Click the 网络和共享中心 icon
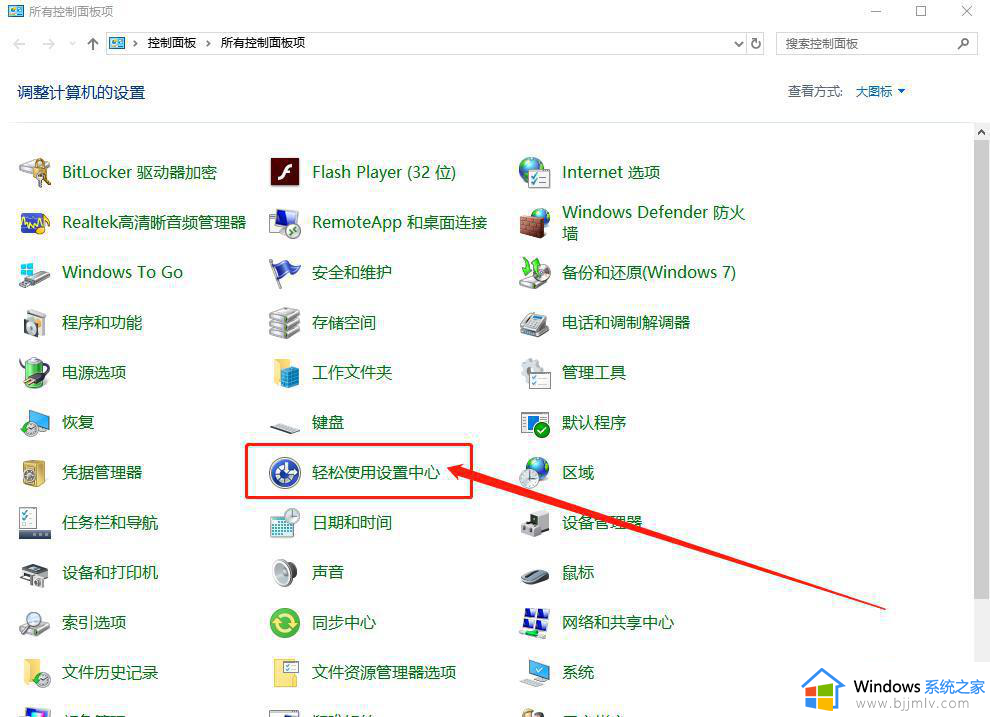 [535, 623]
